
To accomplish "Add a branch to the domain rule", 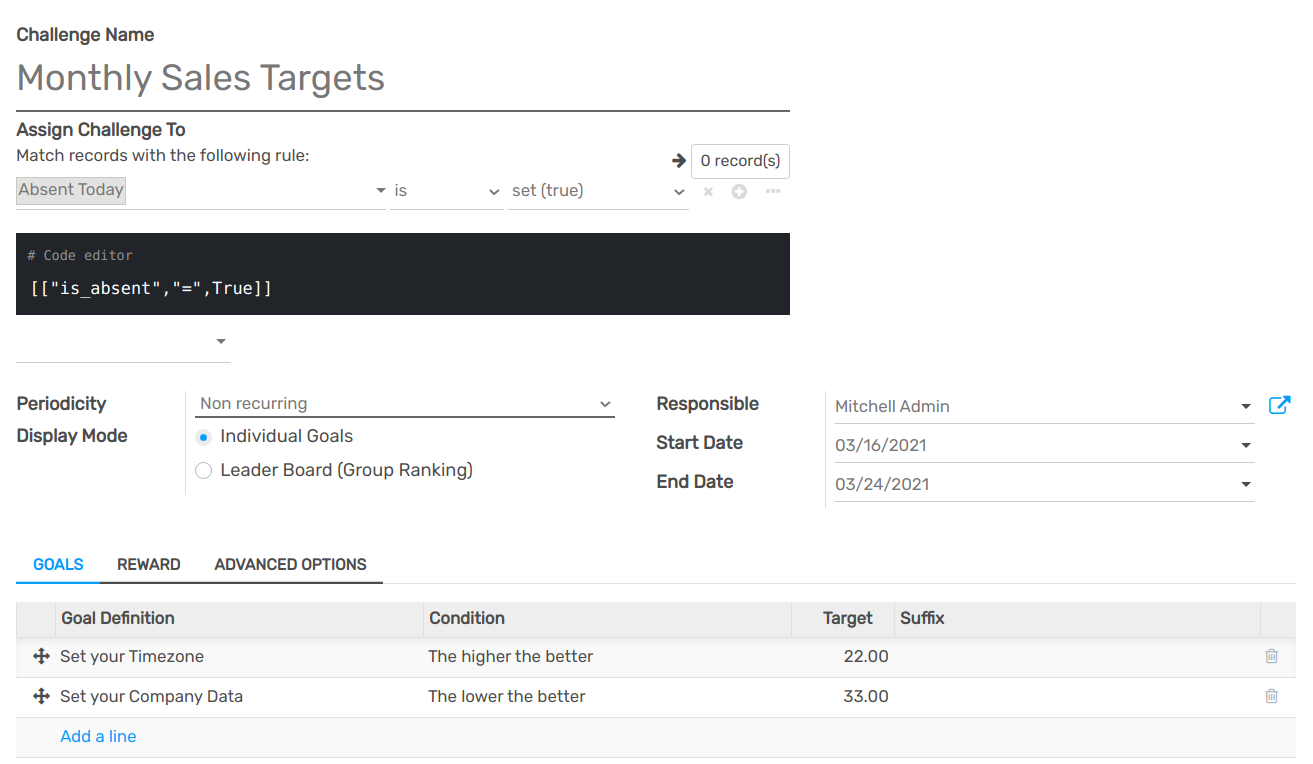I will [772, 191].
